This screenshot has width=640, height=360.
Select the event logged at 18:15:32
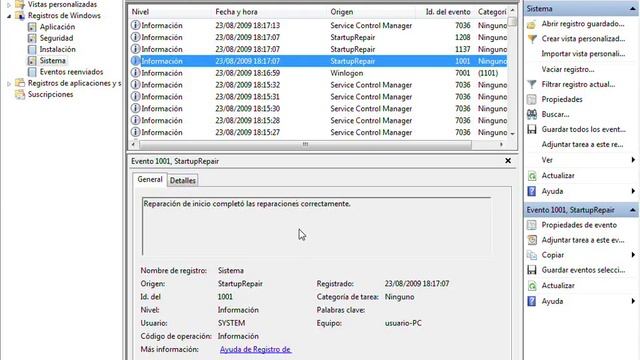pyautogui.click(x=318, y=85)
